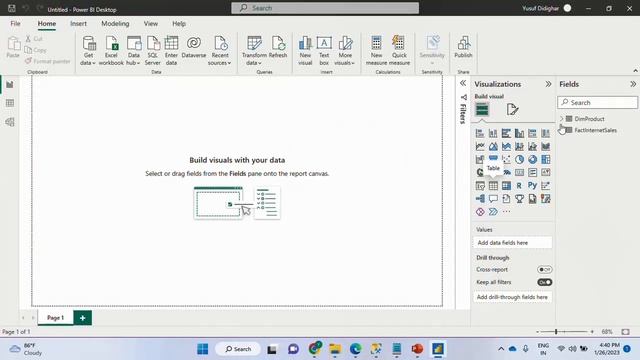Select the Line chart visual
This screenshot has height=360, width=640.
click(480, 146)
